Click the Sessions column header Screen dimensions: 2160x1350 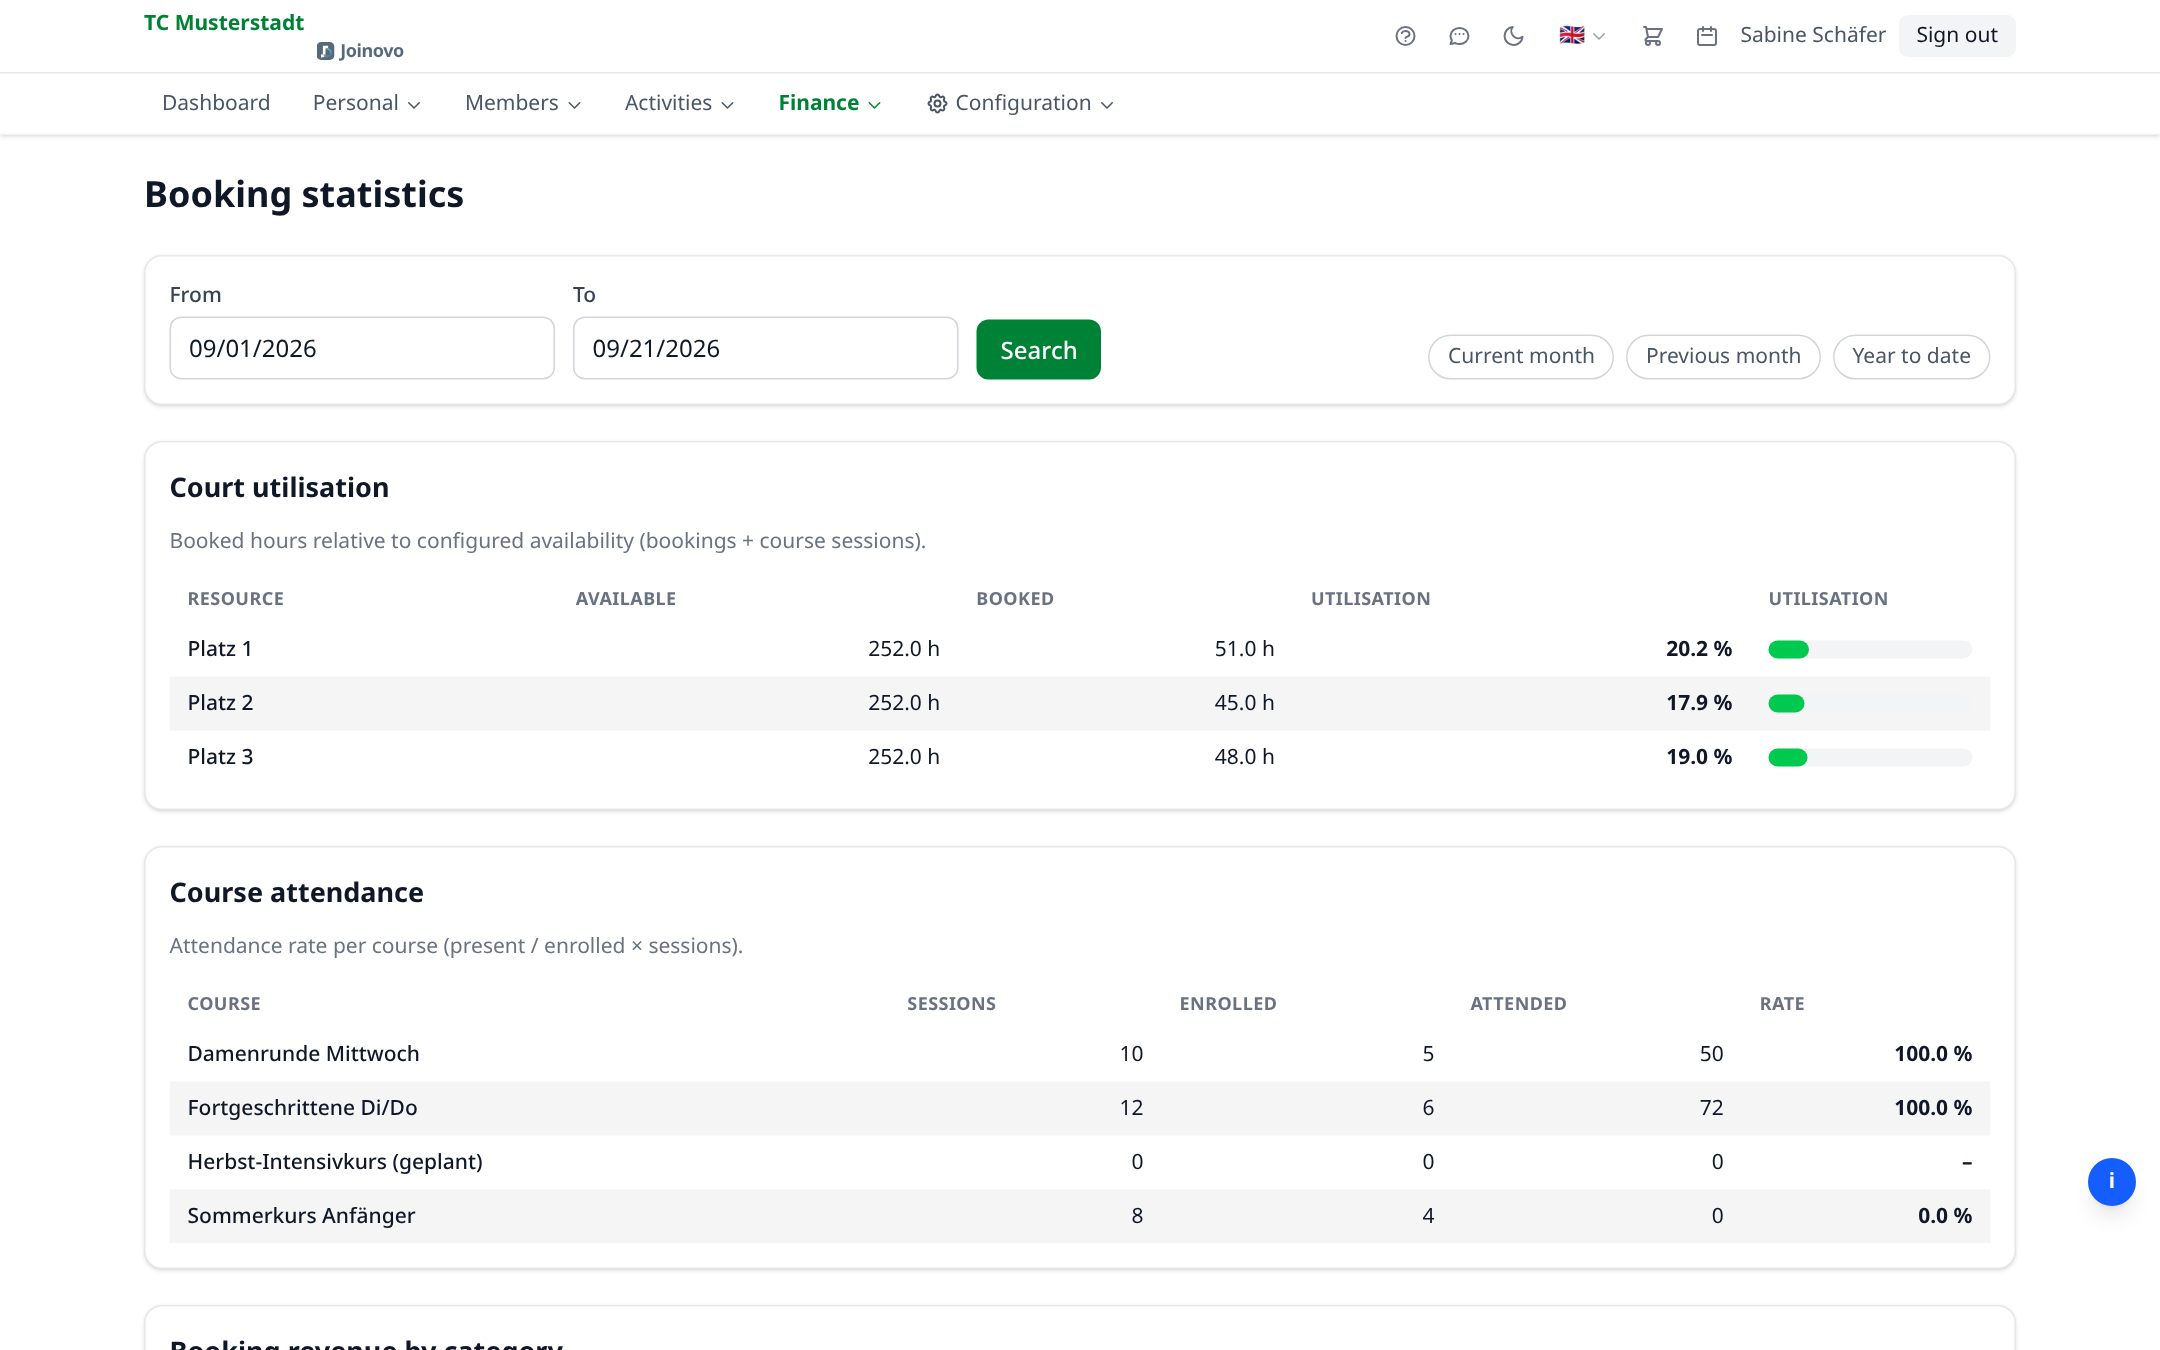click(951, 1004)
